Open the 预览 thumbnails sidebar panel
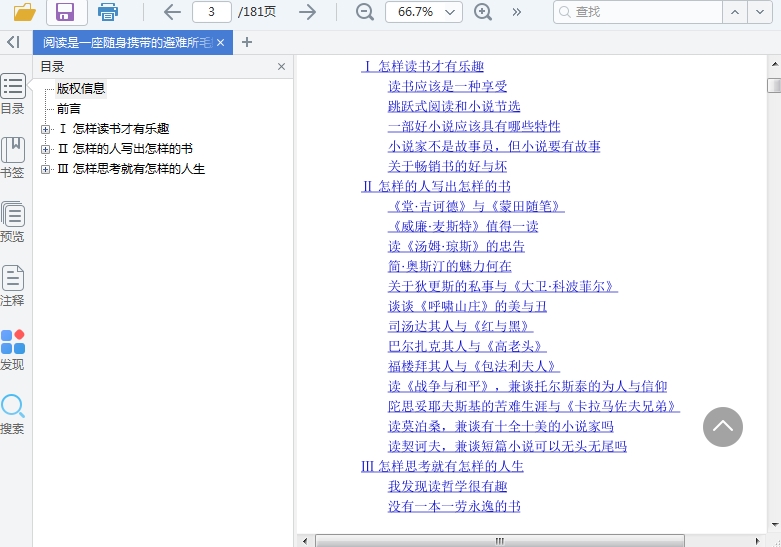Screen dimensions: 781x547 click(x=12, y=222)
